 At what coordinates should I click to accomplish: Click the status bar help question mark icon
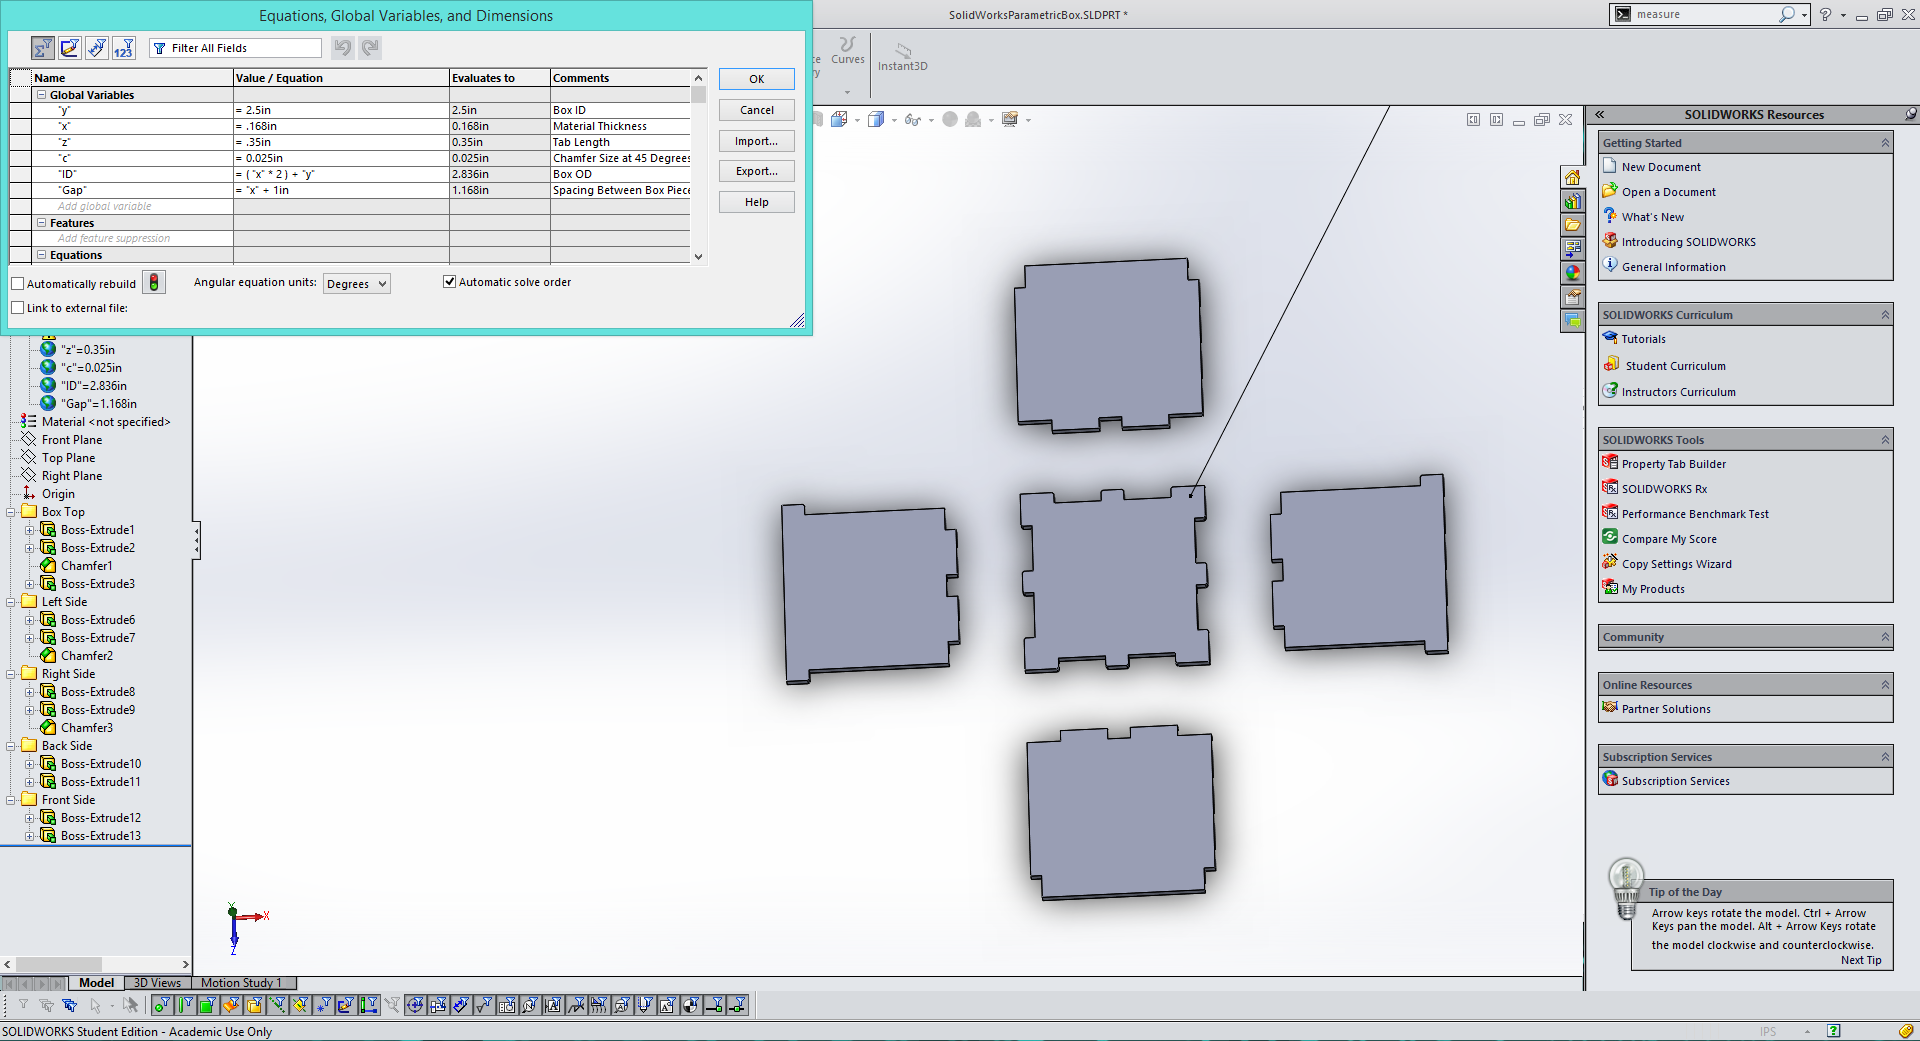[x=1833, y=1031]
